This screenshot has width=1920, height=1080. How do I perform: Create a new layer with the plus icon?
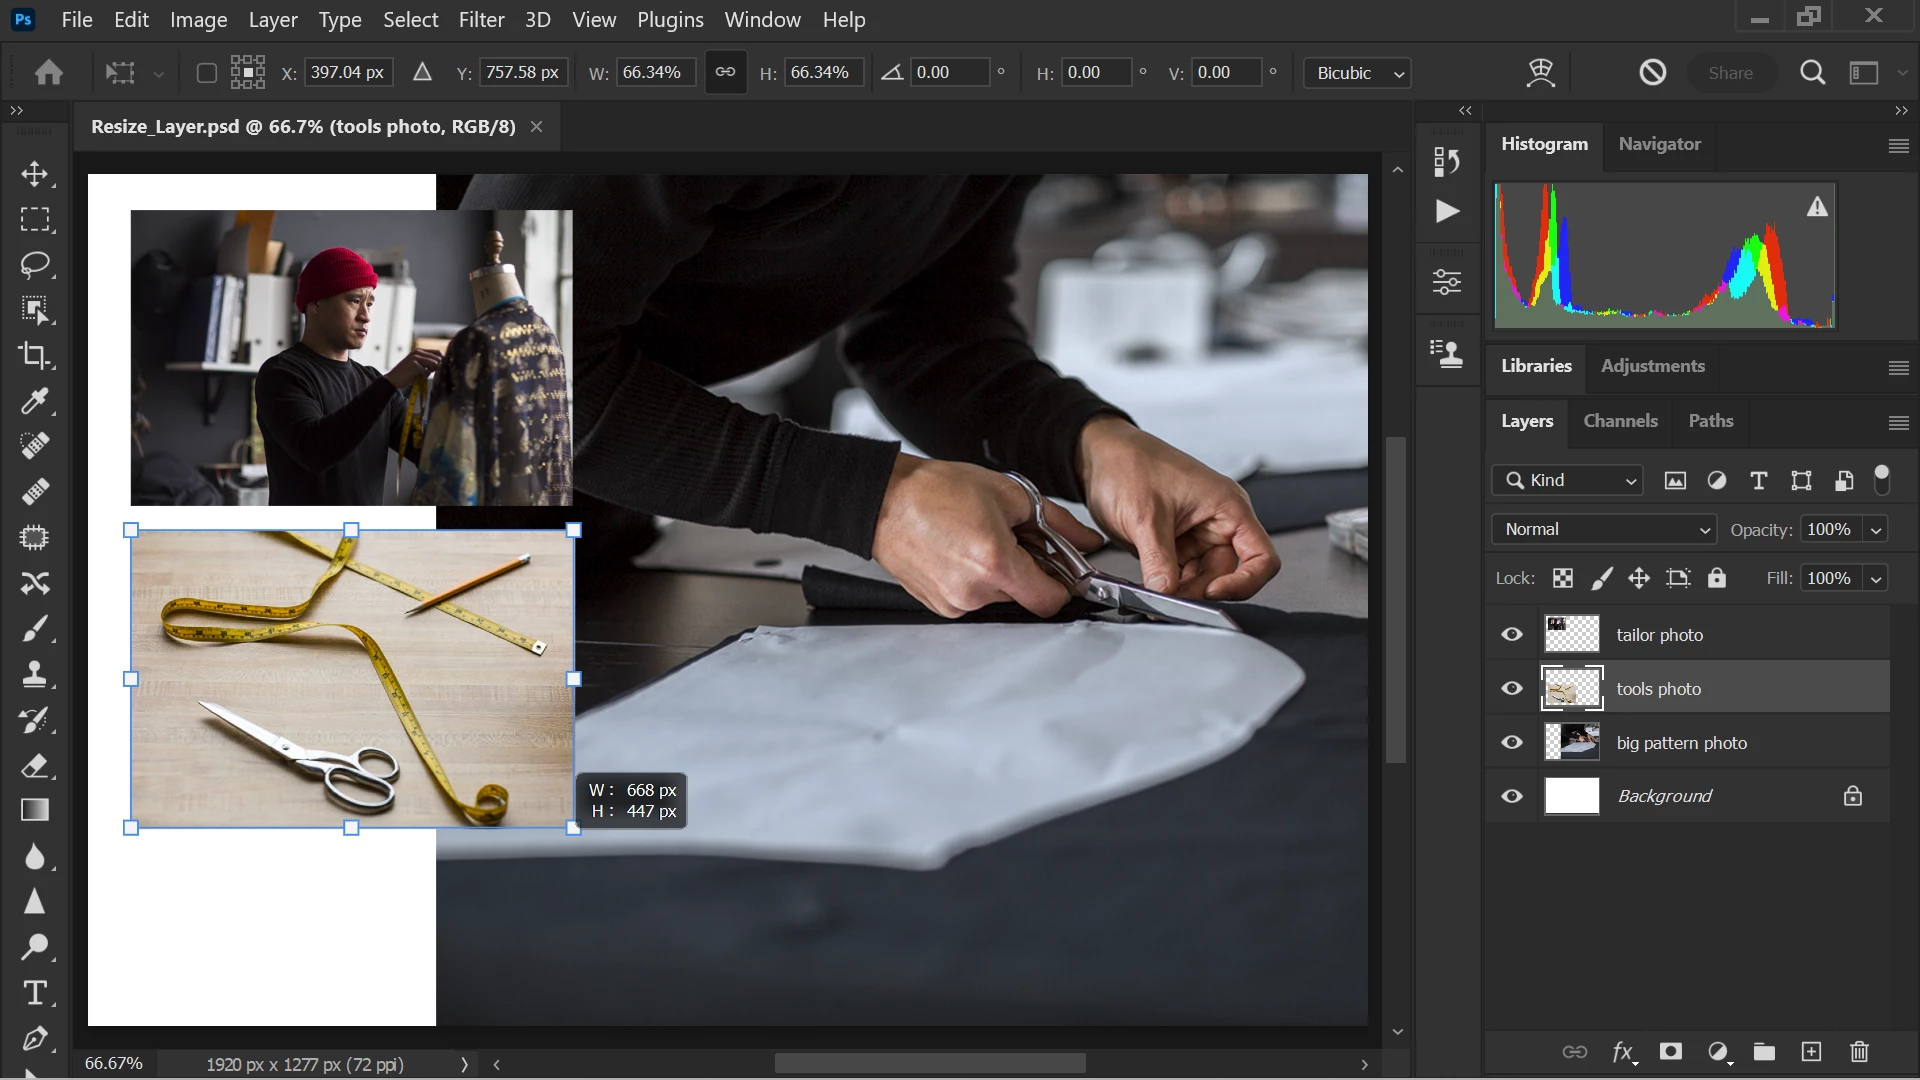pos(1811,1051)
